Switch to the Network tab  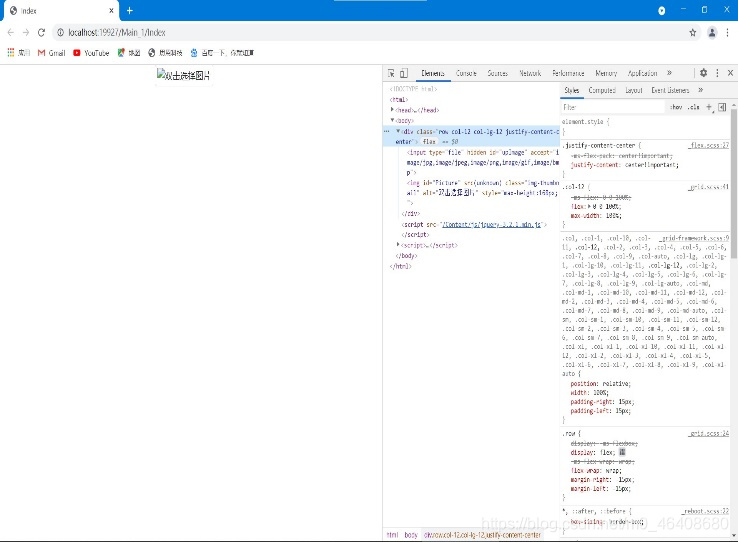(530, 73)
